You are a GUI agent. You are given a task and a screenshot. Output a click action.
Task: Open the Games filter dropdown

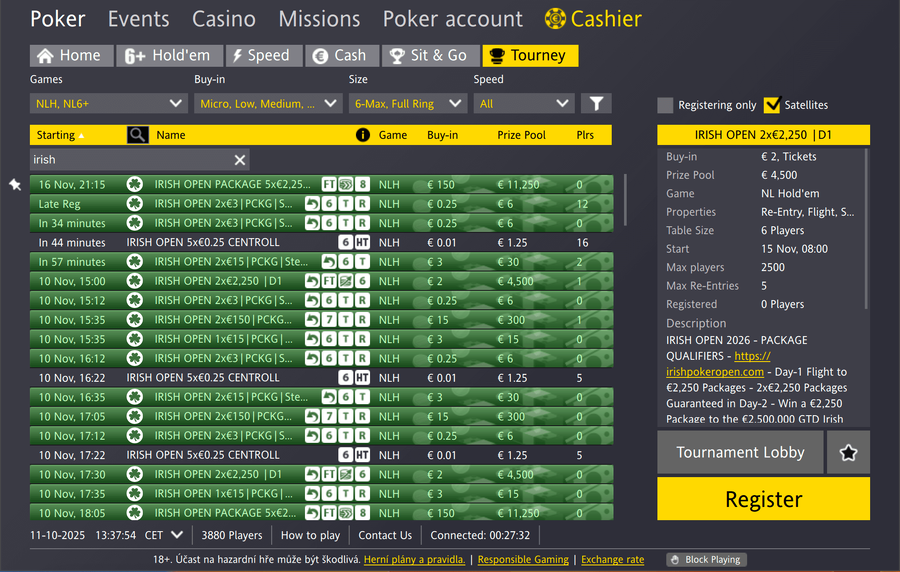tap(108, 103)
